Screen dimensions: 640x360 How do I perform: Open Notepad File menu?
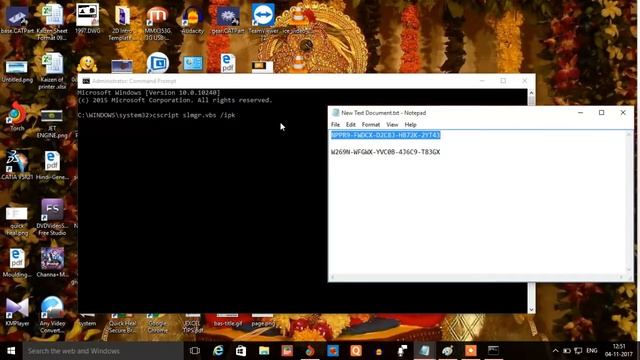coord(336,124)
